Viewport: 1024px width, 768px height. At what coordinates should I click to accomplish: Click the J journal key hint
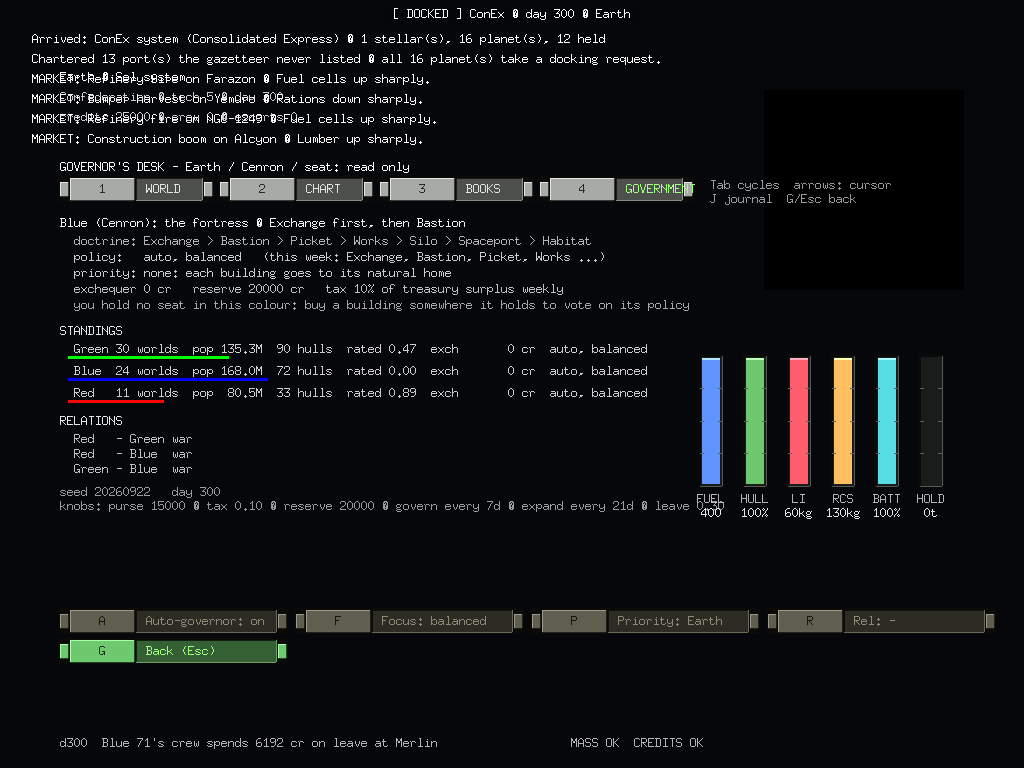pyautogui.click(x=741, y=199)
